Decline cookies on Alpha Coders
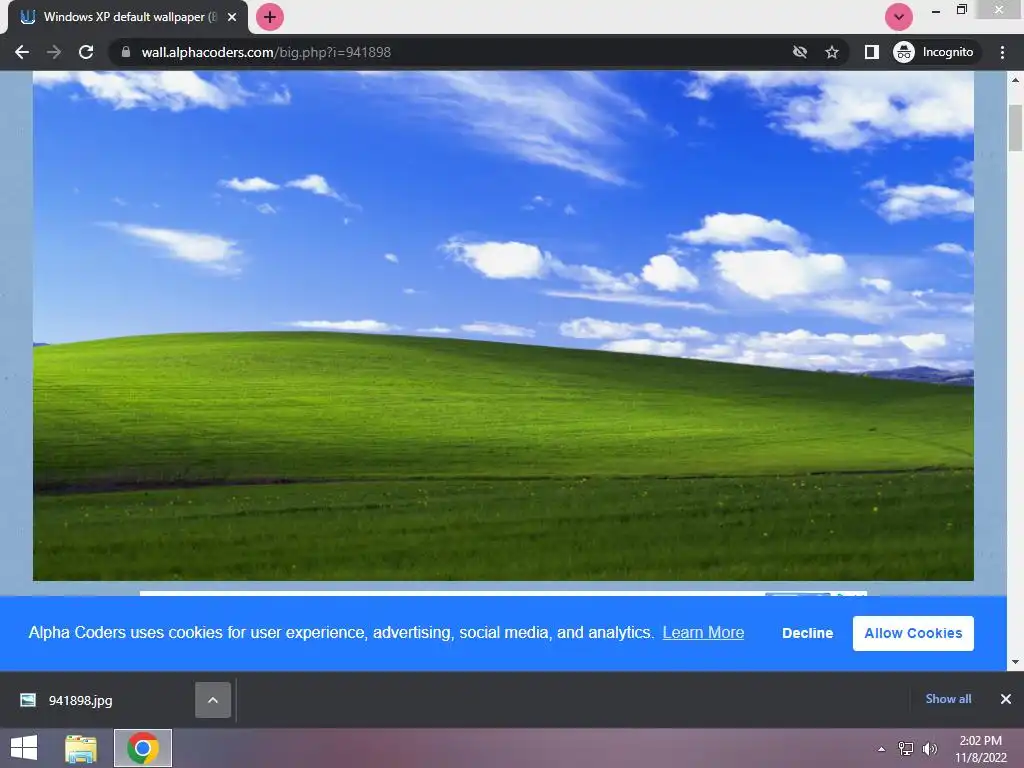The height and width of the screenshot is (768, 1024). 807,633
